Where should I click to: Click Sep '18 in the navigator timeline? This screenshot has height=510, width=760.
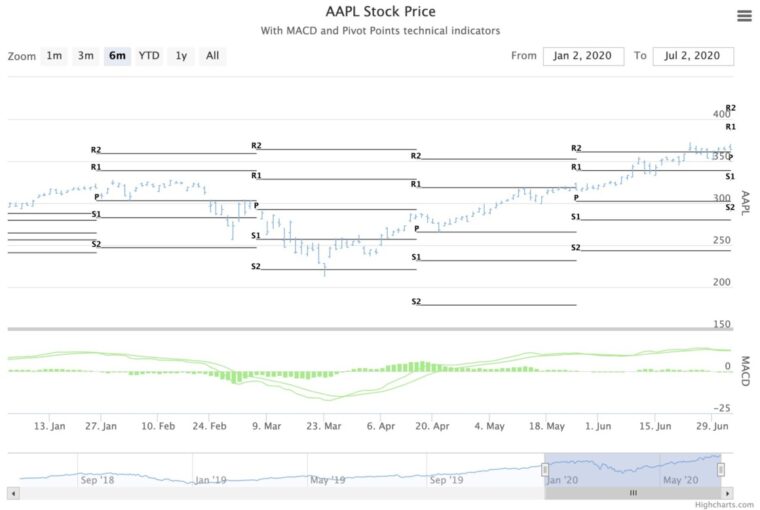[x=97, y=480]
